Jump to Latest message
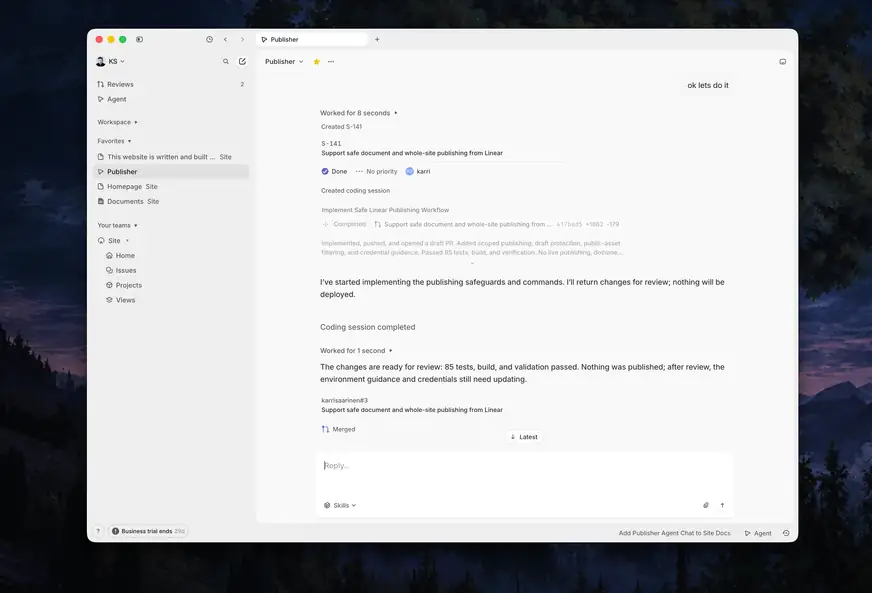 [524, 437]
